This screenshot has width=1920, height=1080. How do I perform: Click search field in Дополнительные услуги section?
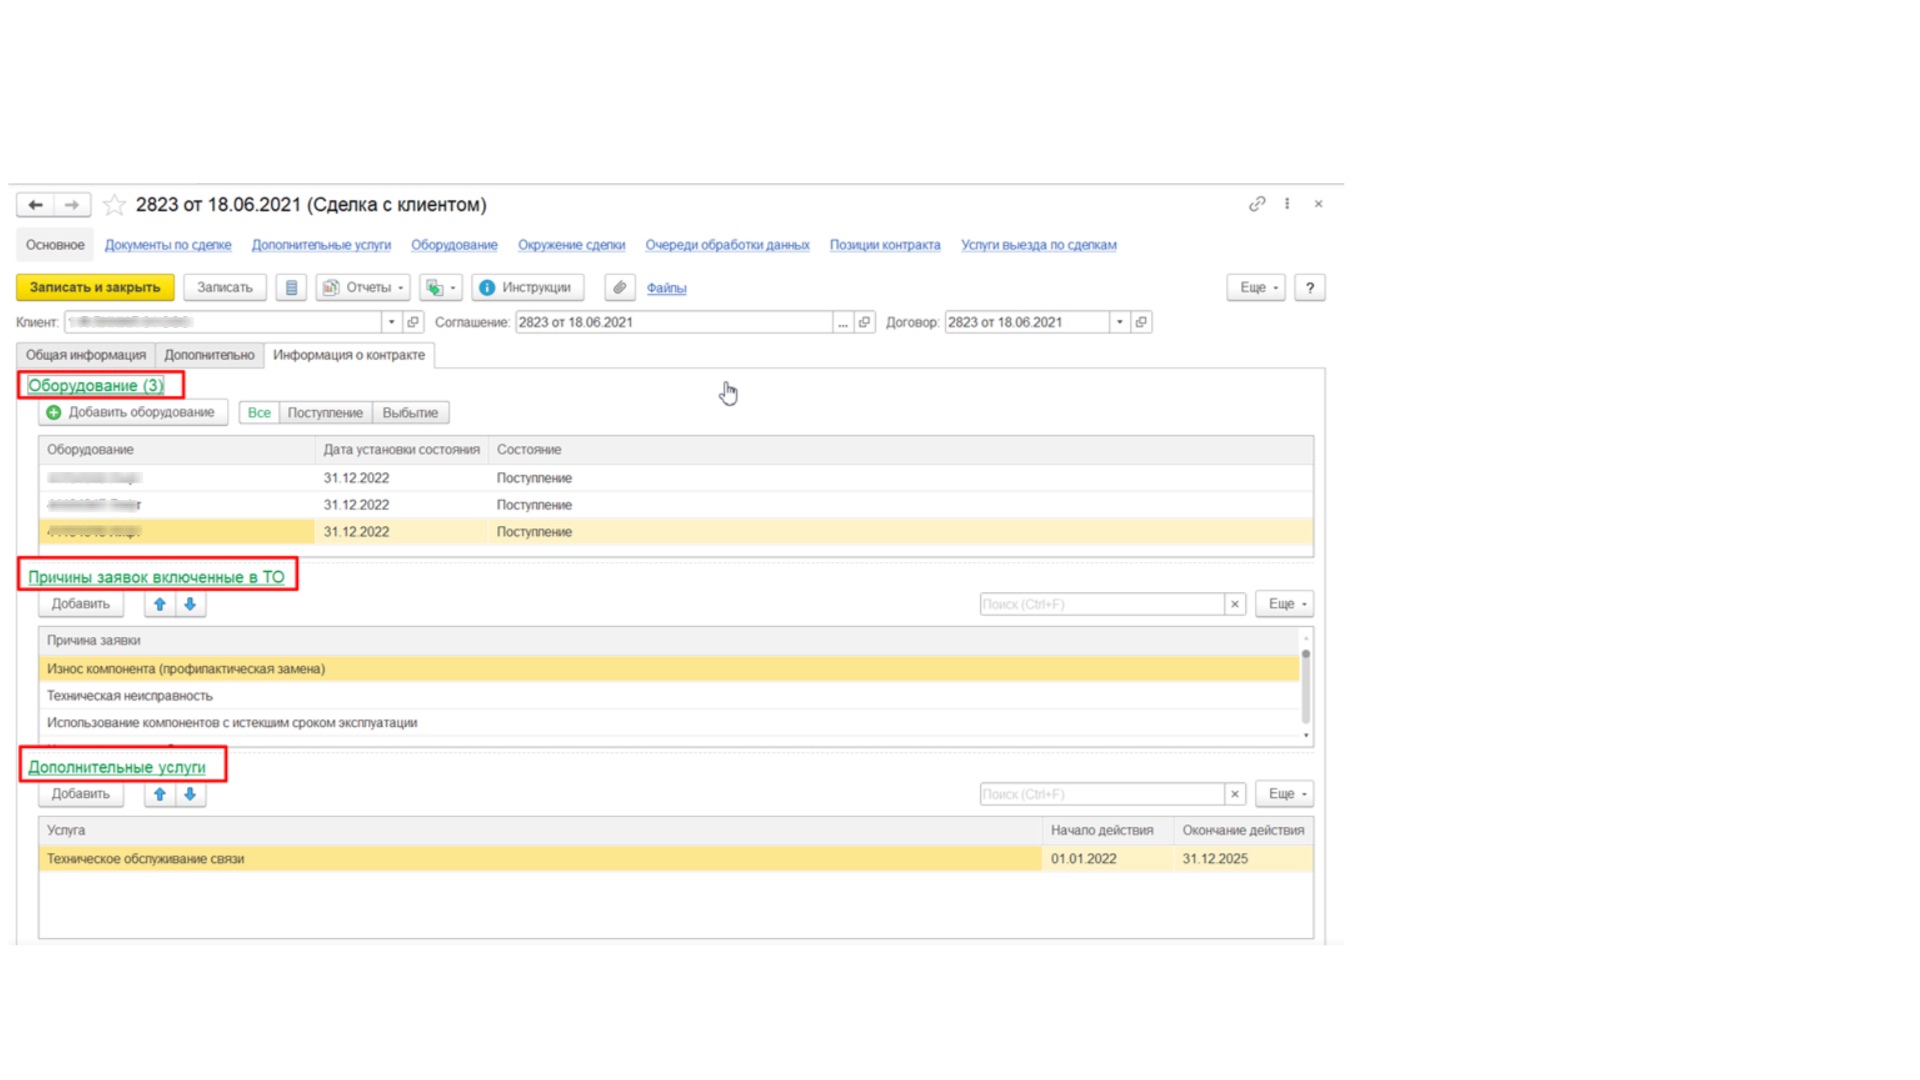coord(1101,794)
